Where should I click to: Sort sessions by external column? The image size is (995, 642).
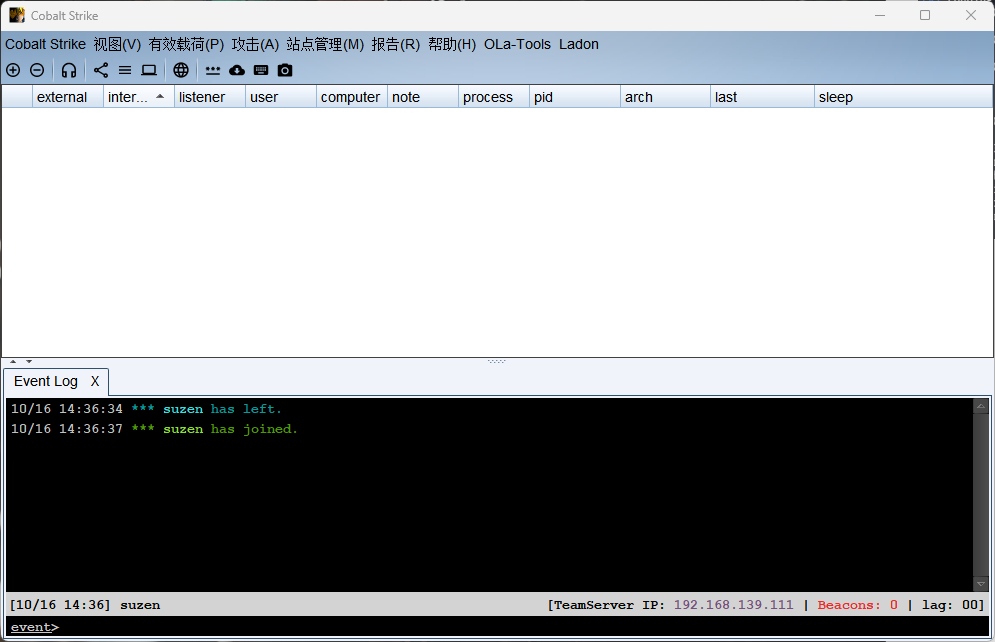[x=68, y=97]
